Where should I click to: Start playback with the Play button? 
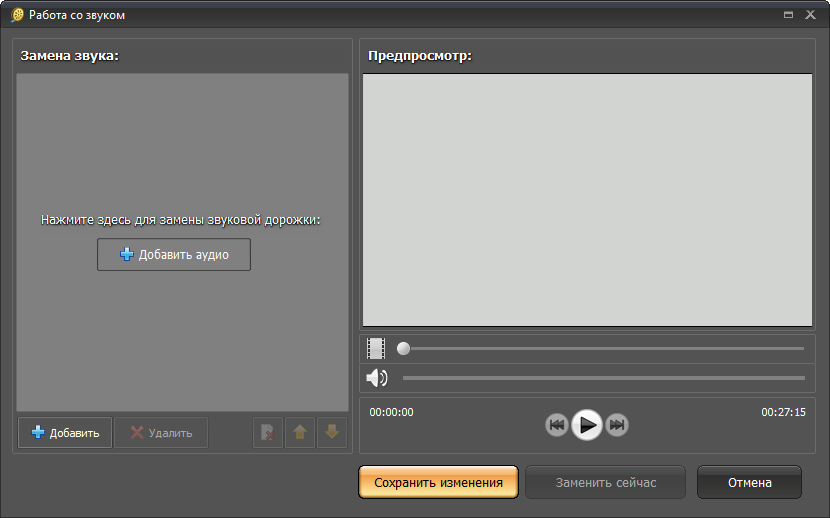pos(587,425)
